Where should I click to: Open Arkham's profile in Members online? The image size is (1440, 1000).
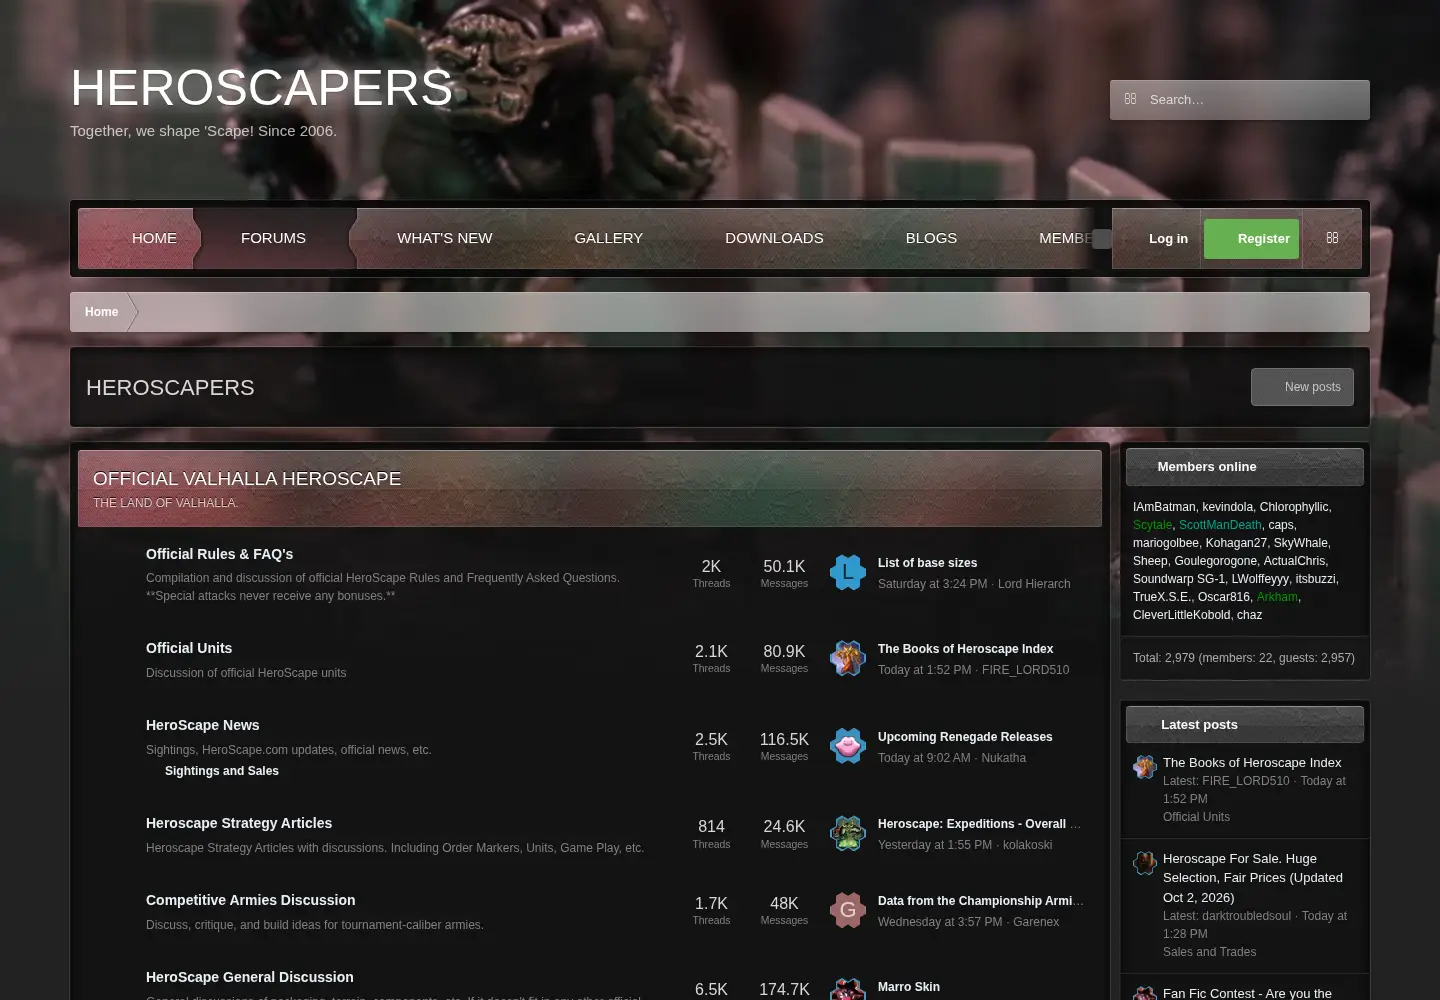(x=1277, y=597)
